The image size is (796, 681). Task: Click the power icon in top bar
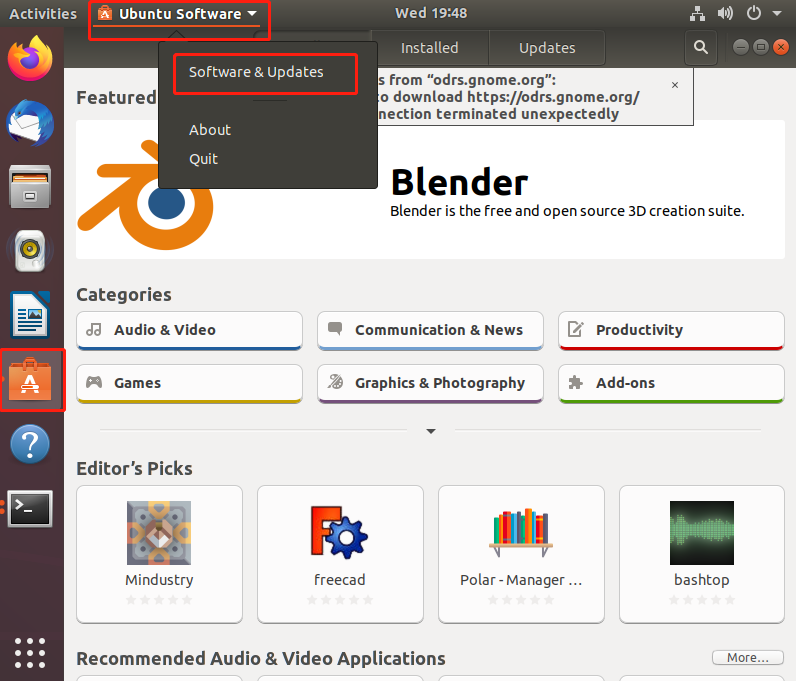(754, 13)
